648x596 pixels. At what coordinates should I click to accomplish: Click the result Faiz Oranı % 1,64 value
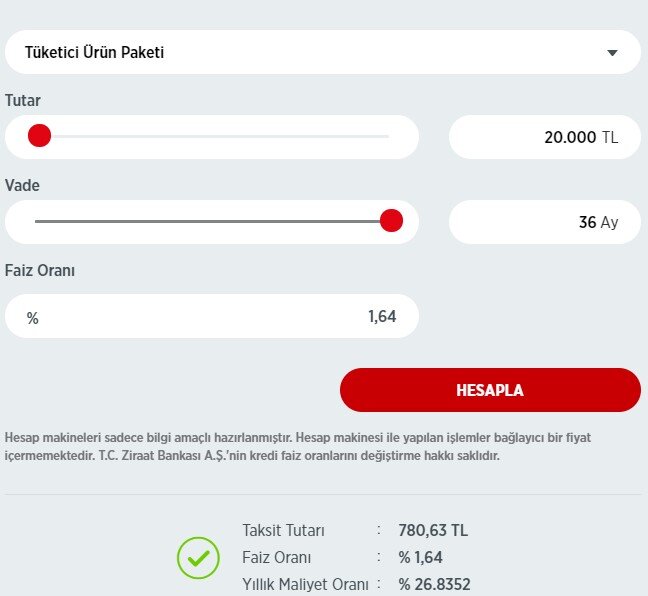point(420,558)
